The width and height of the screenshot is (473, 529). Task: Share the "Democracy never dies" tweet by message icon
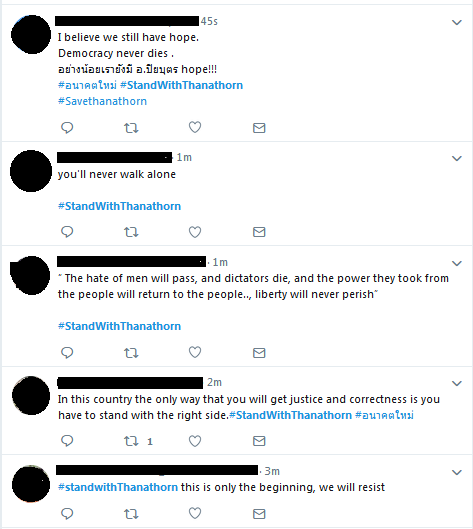click(259, 128)
